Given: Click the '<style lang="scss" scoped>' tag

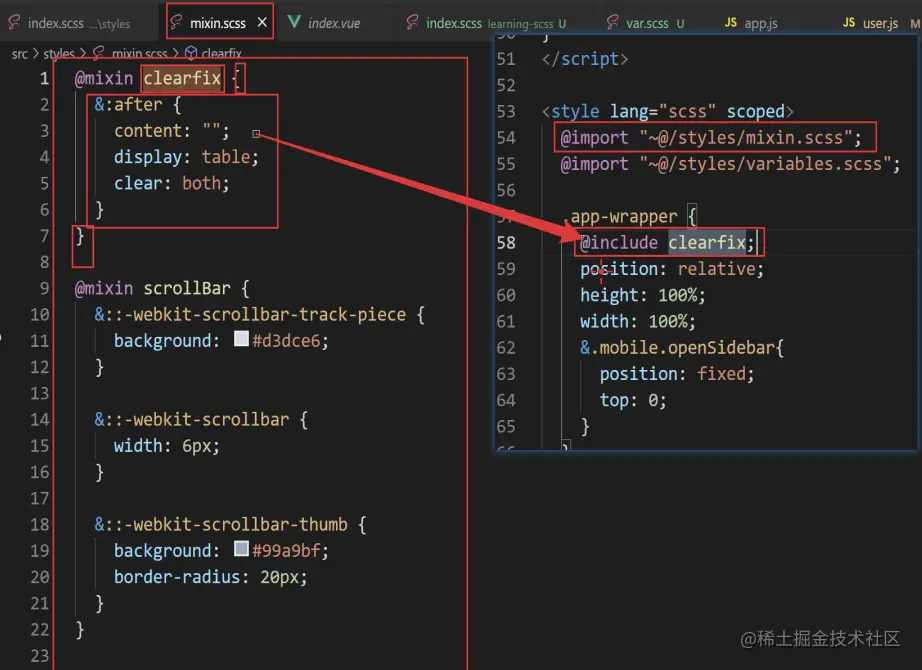Looking at the screenshot, I should (x=667, y=112).
